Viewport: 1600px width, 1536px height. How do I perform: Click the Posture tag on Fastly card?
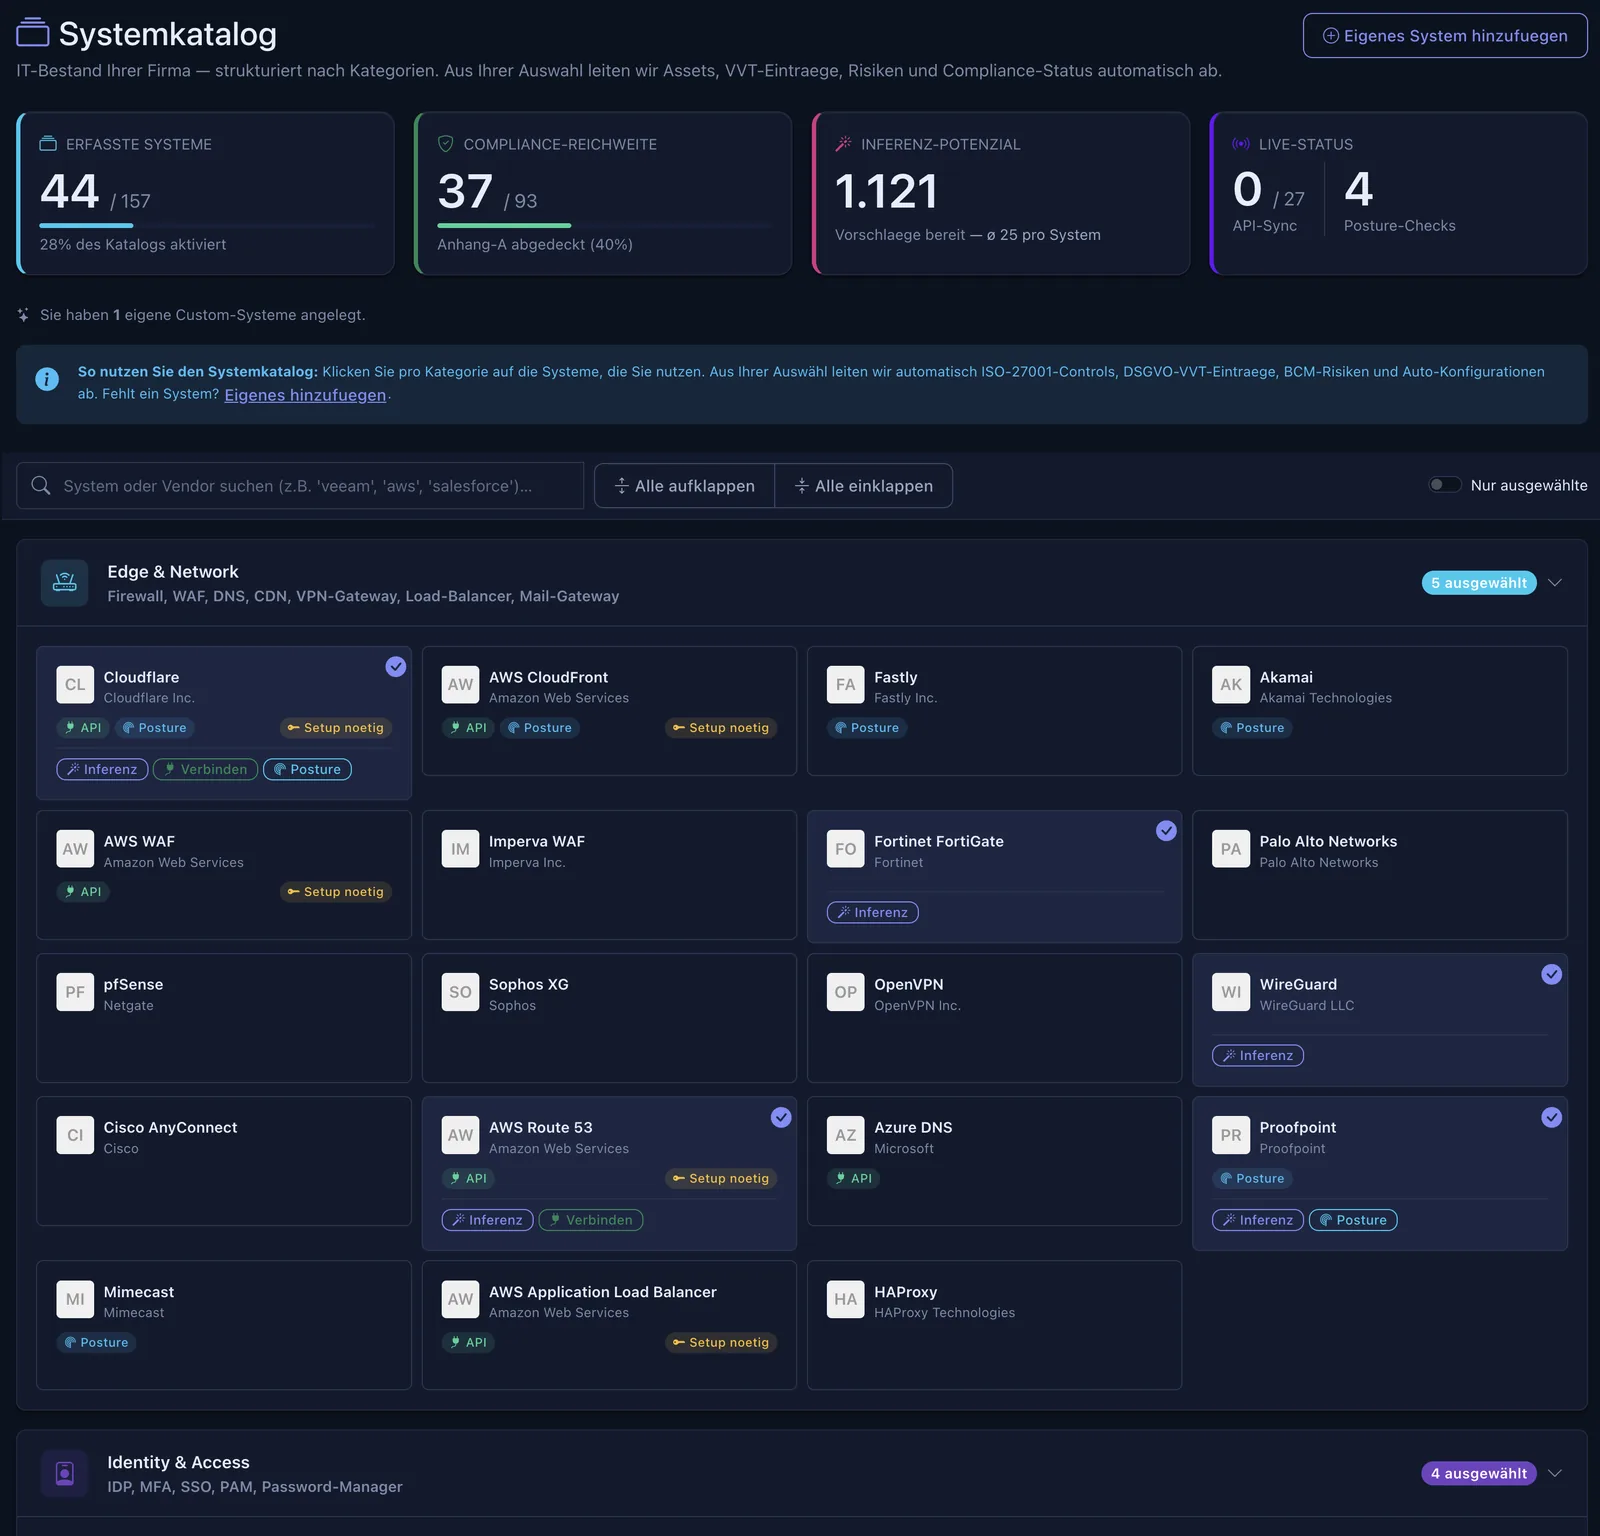pyautogui.click(x=867, y=728)
